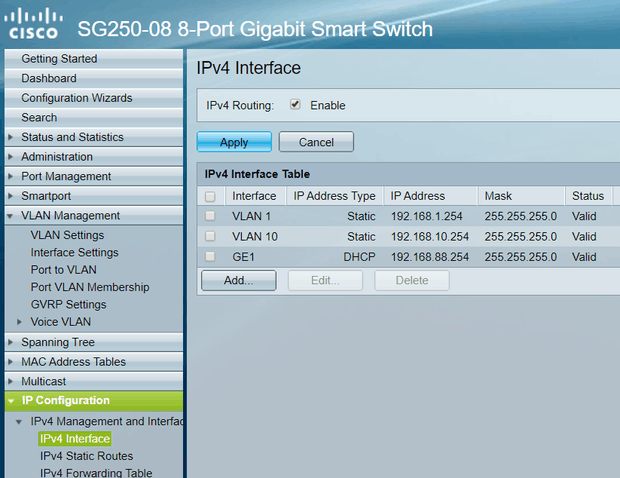Click the Interface column header
The width and height of the screenshot is (620, 478).
[x=254, y=196]
